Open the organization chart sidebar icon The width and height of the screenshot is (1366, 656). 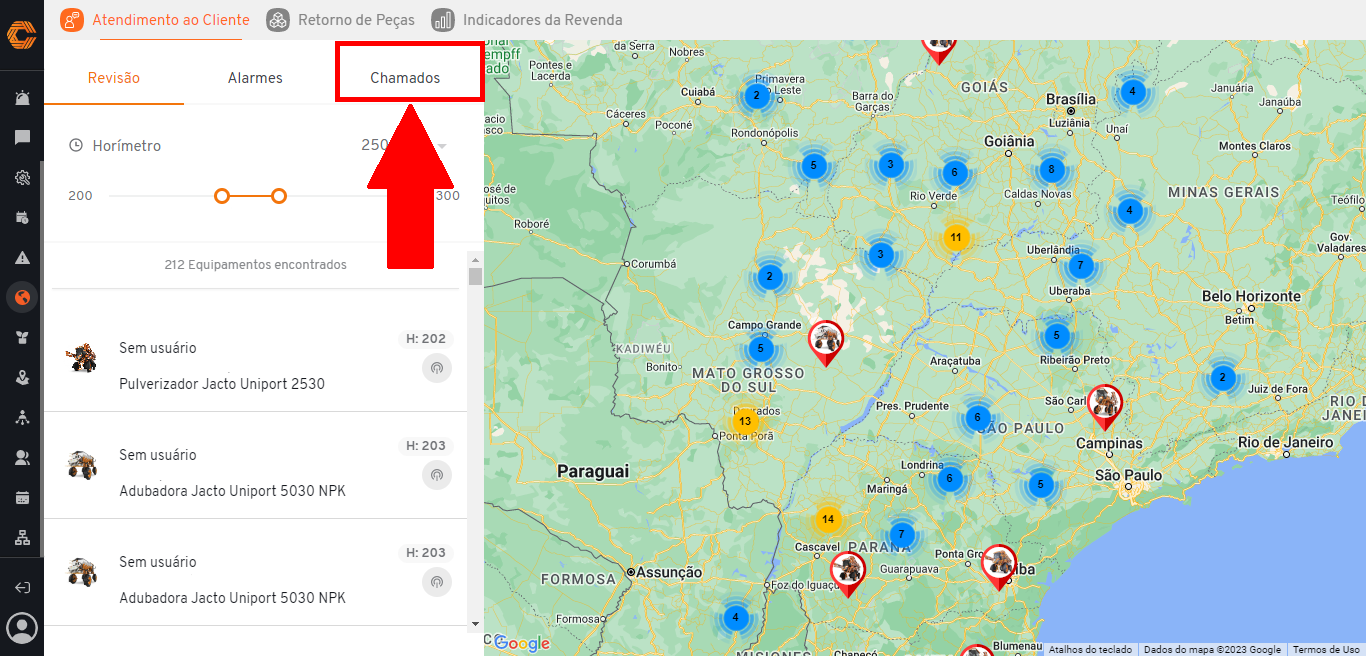click(22, 537)
